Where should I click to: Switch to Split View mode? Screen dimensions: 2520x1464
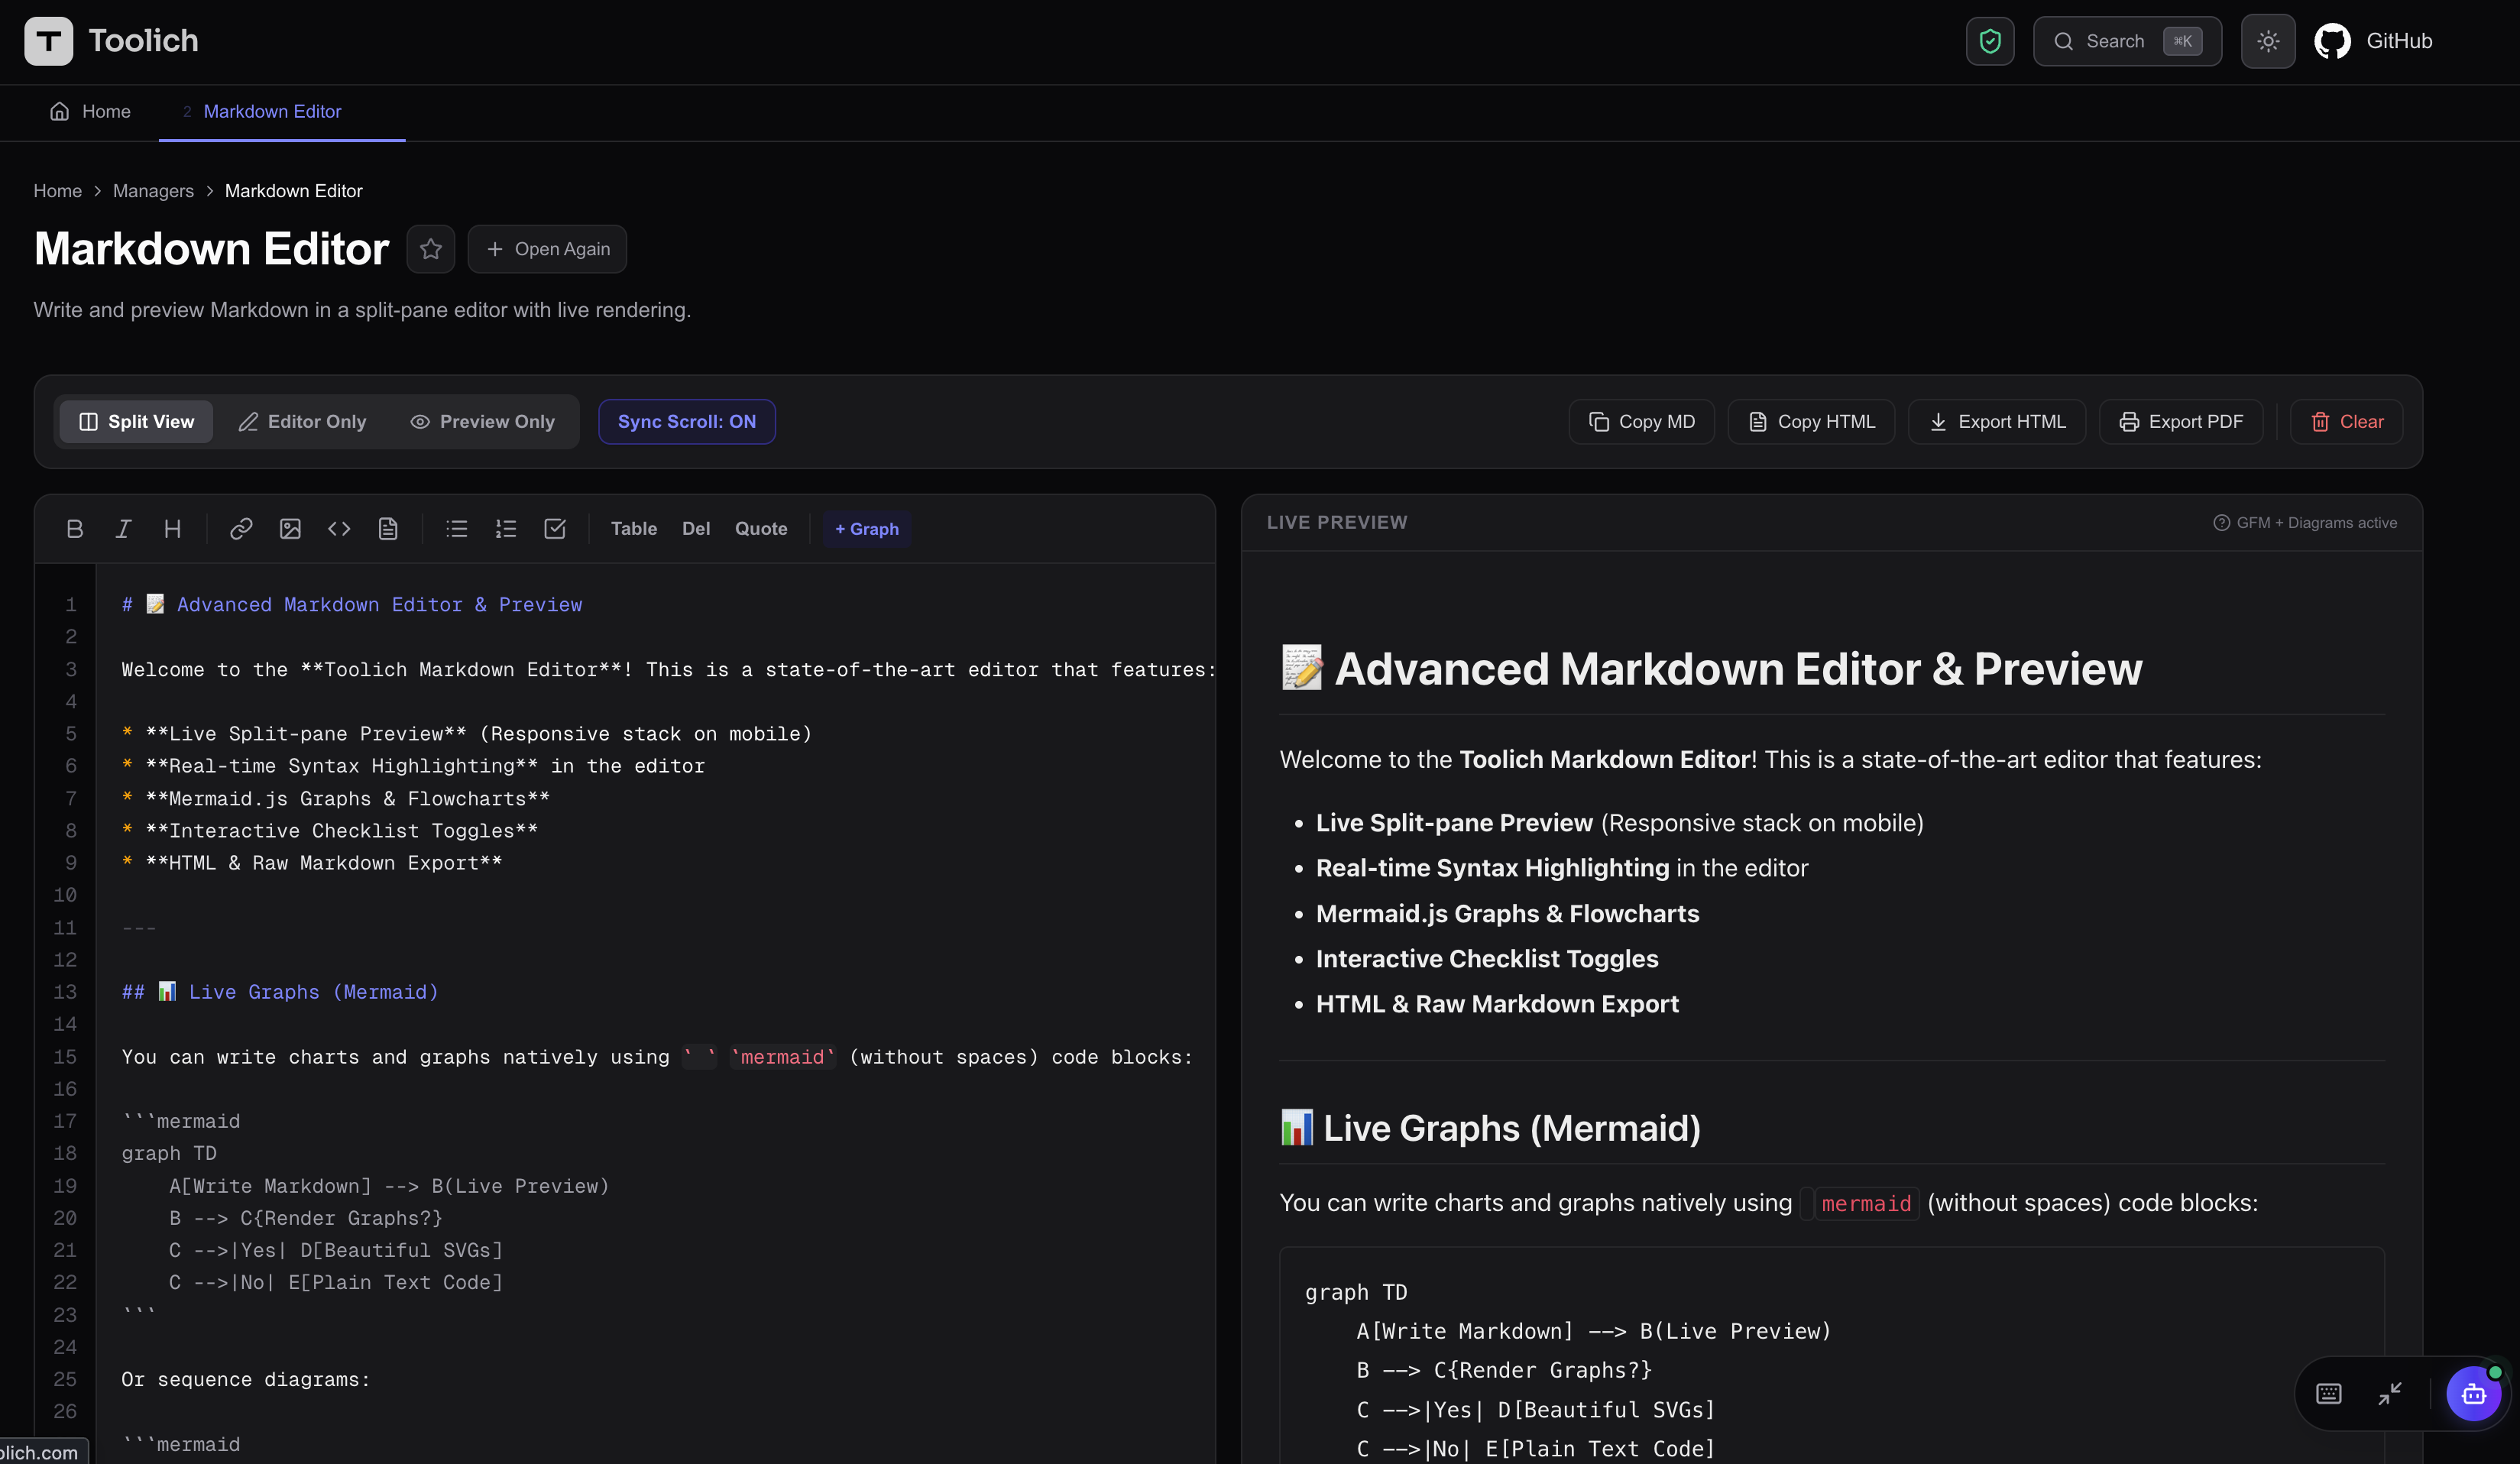(136, 422)
